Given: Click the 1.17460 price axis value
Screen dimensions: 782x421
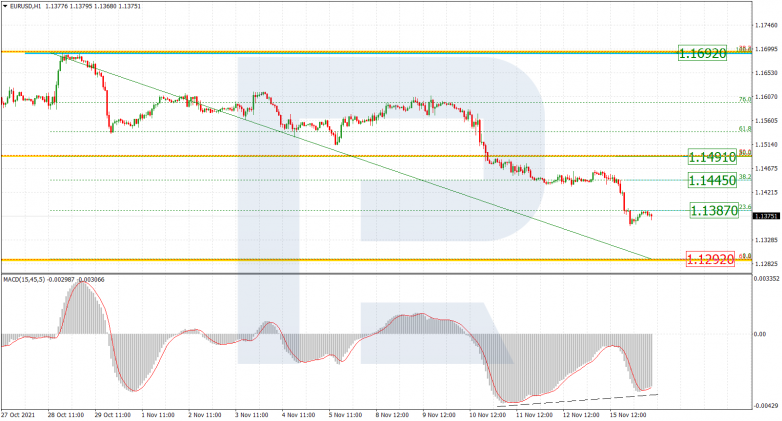Looking at the screenshot, I should click(x=766, y=25).
